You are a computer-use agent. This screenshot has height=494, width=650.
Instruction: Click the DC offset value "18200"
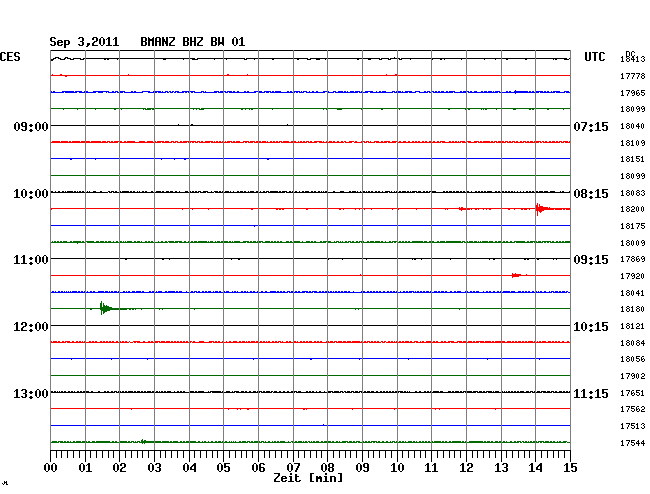point(633,209)
